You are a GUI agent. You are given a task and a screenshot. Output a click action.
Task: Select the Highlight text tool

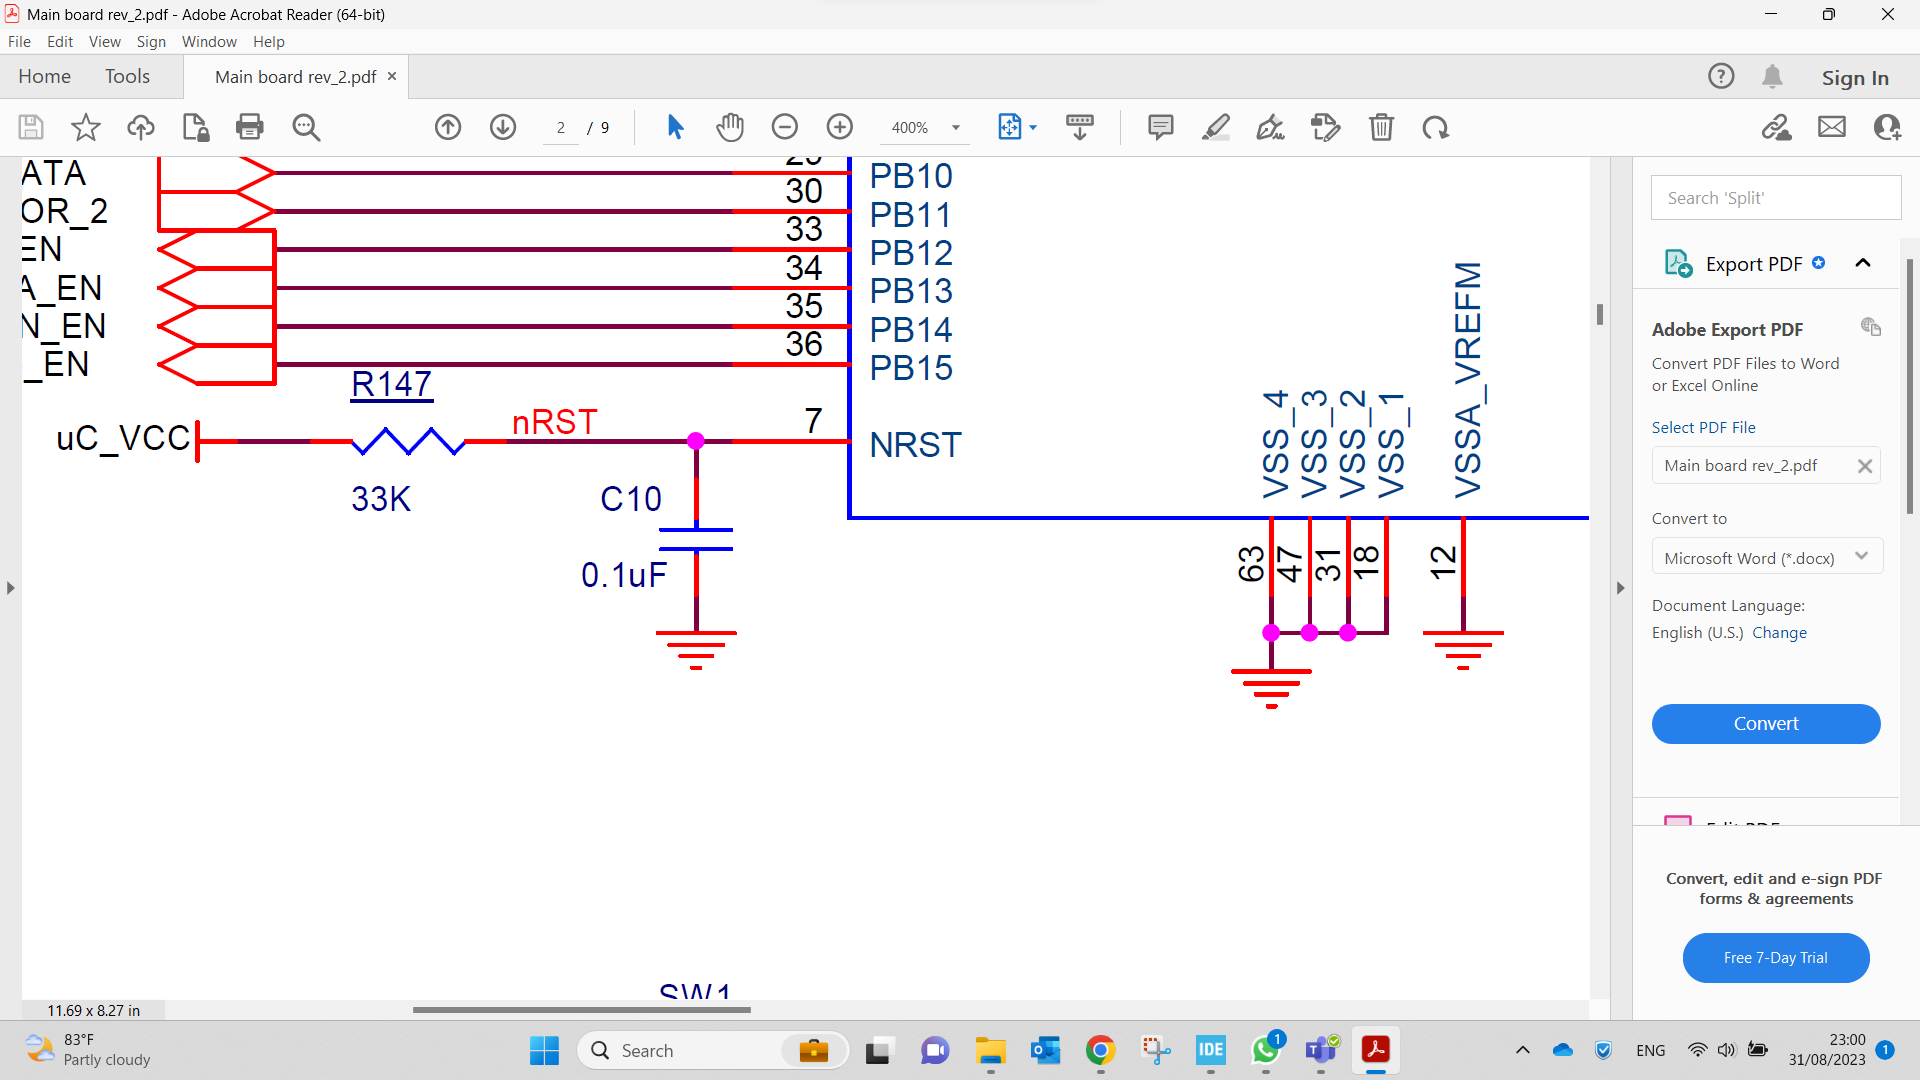[x=1216, y=127]
